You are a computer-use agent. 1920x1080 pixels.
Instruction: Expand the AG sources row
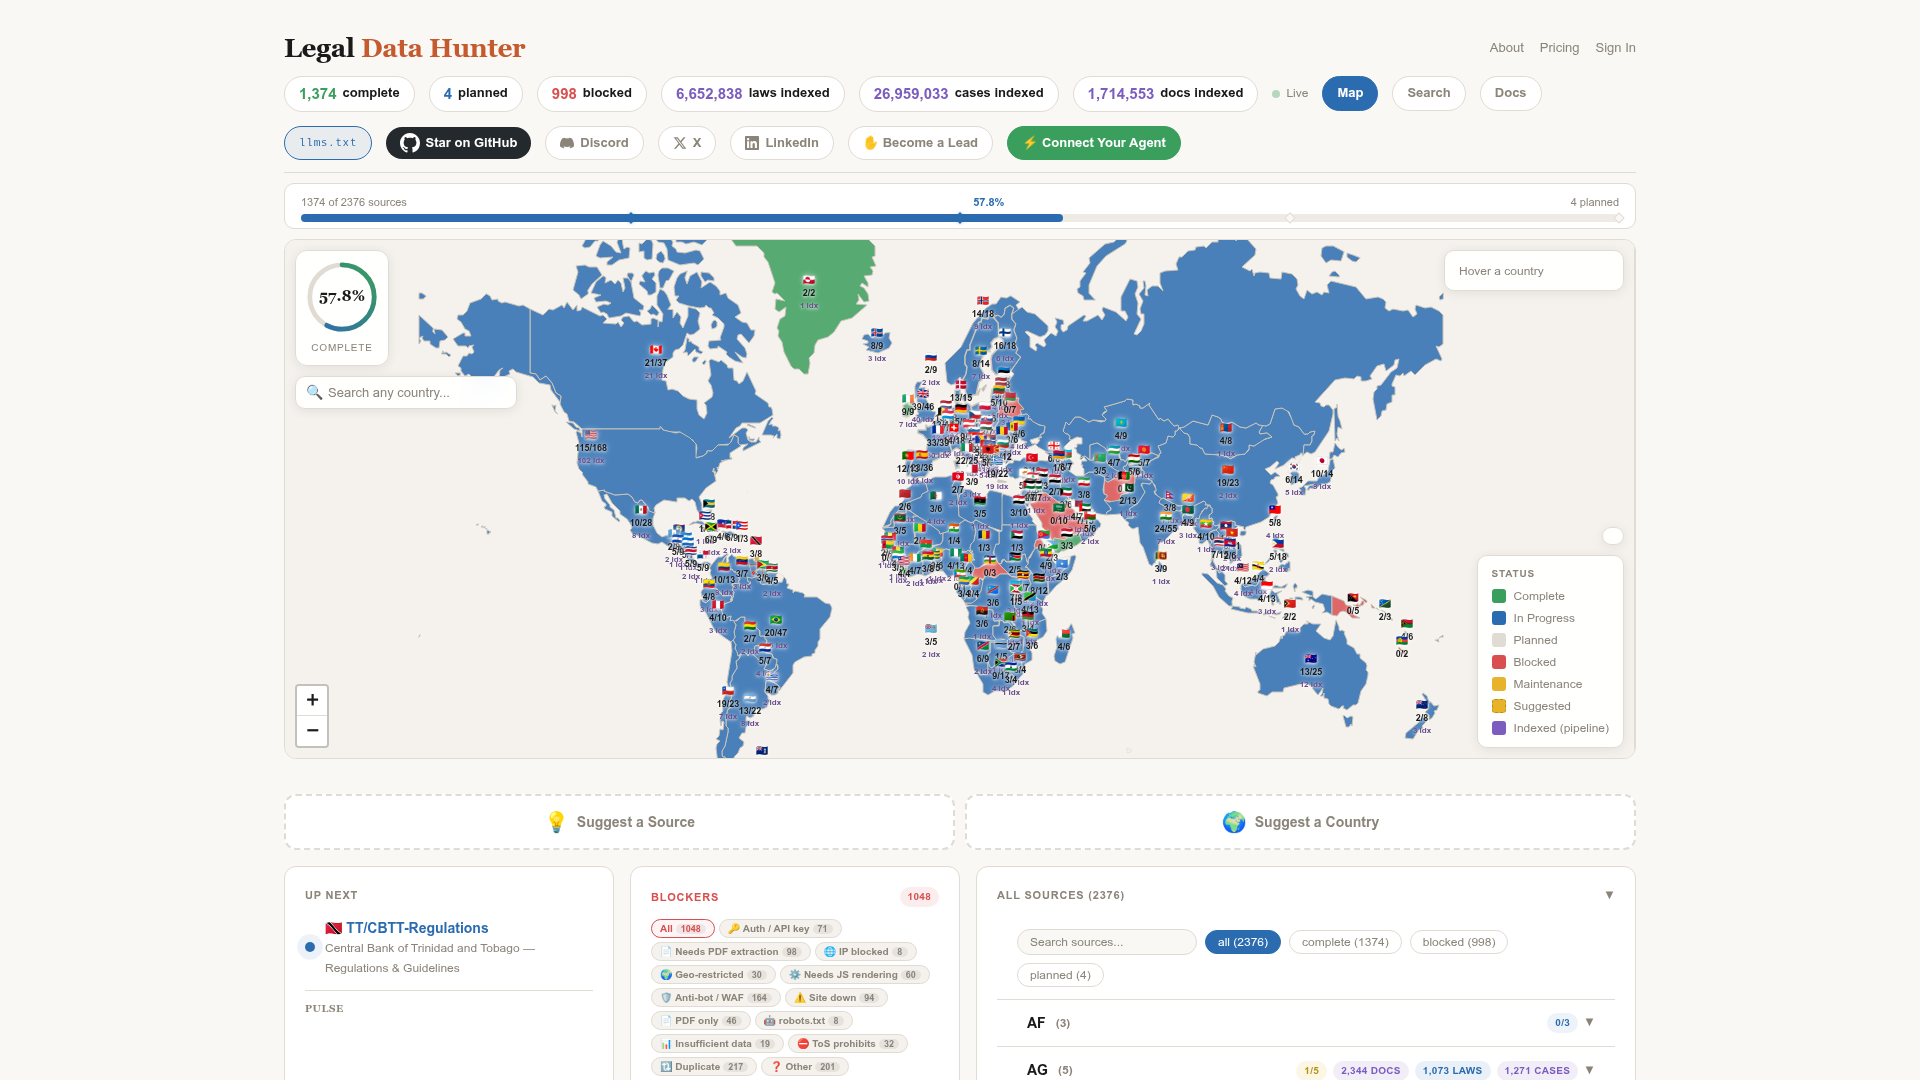1305,1069
